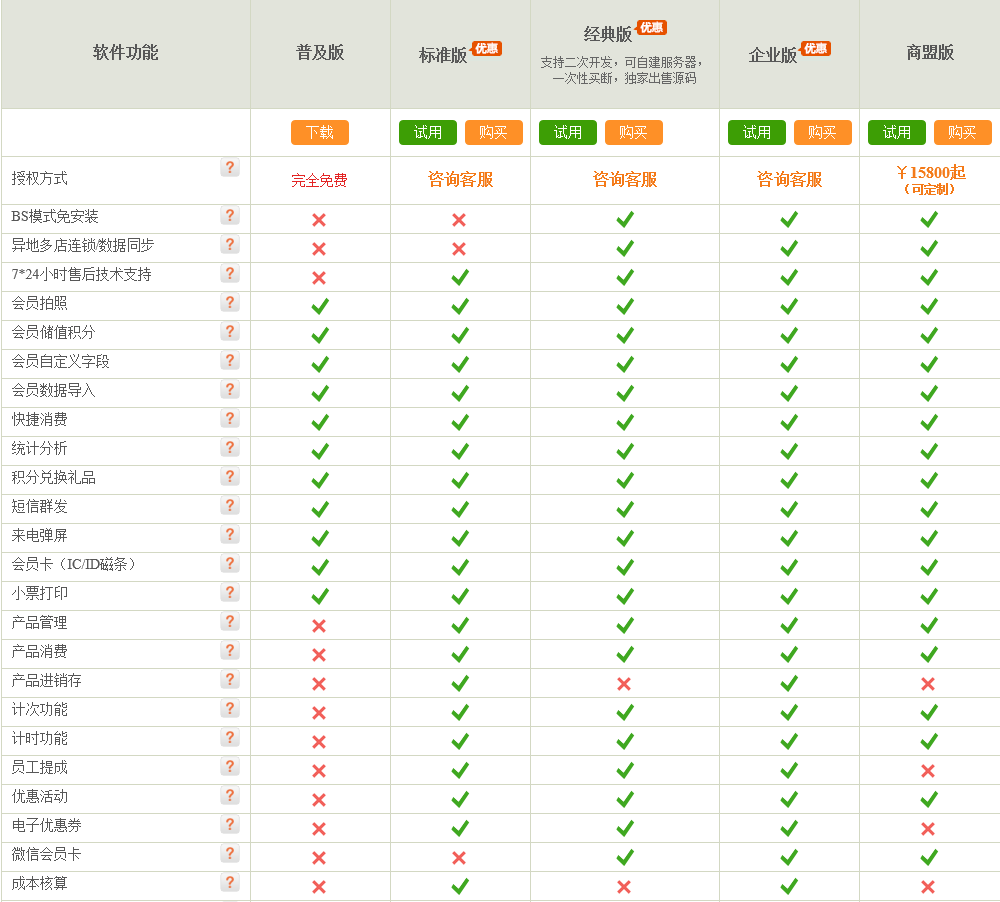This screenshot has width=1000, height=902.
Task: Click 购买 button under 商盟版
Action: pyautogui.click(x=962, y=132)
